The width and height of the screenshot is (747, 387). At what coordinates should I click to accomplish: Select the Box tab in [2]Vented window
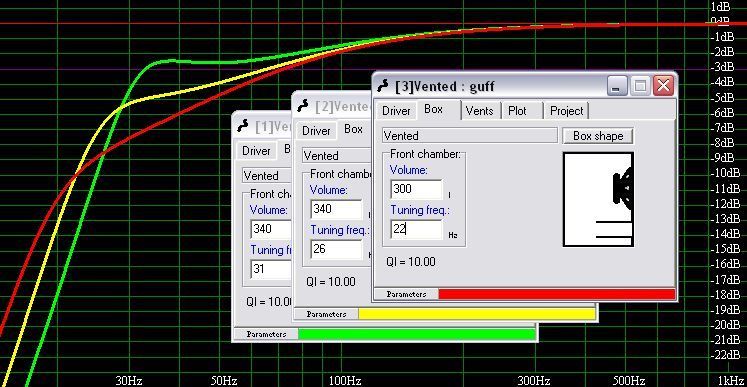(x=353, y=129)
